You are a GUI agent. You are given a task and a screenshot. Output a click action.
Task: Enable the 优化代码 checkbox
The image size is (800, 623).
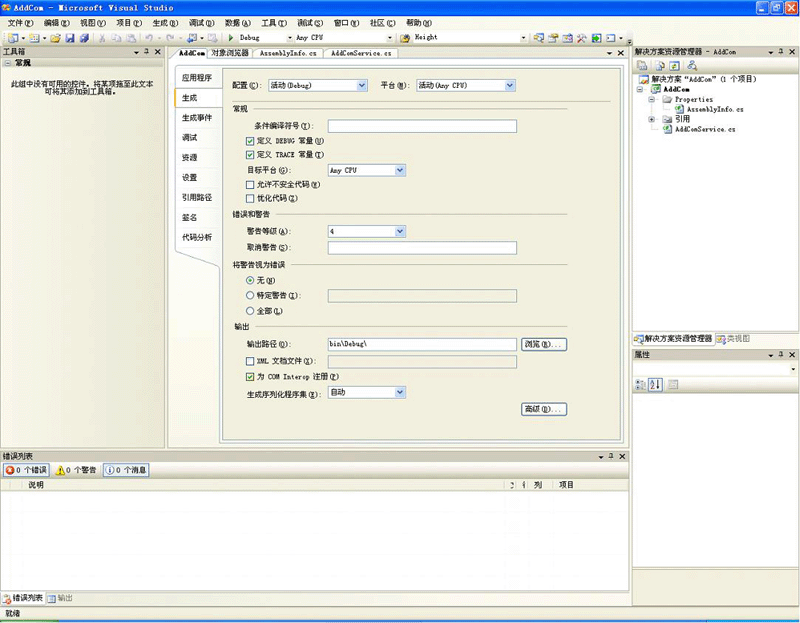[250, 198]
